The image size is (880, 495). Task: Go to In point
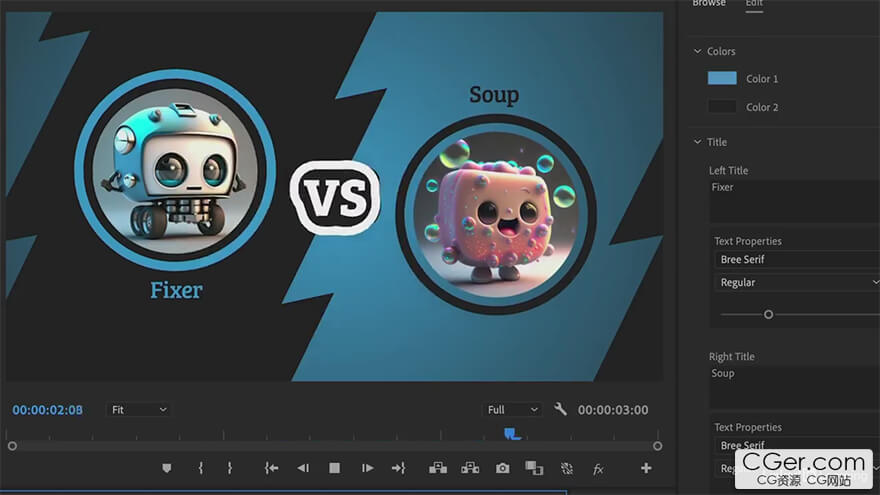coord(272,468)
